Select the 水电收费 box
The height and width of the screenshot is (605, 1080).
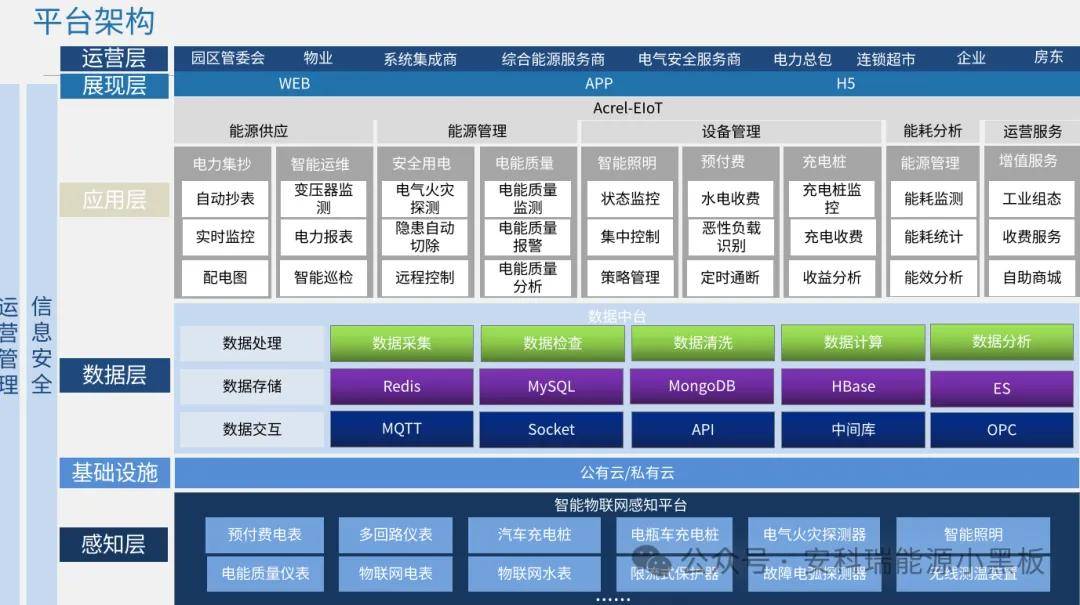pyautogui.click(x=730, y=198)
